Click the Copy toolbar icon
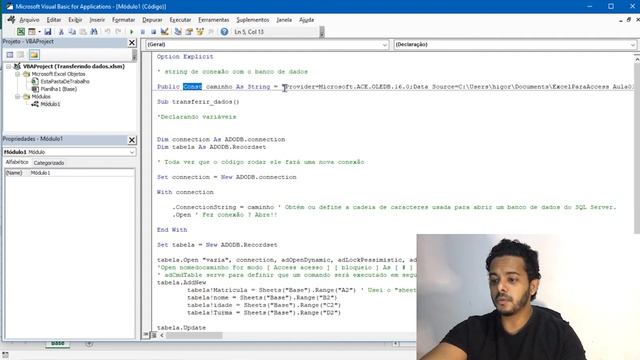Viewport: 640px width, 360px height. pyautogui.click(x=72, y=32)
